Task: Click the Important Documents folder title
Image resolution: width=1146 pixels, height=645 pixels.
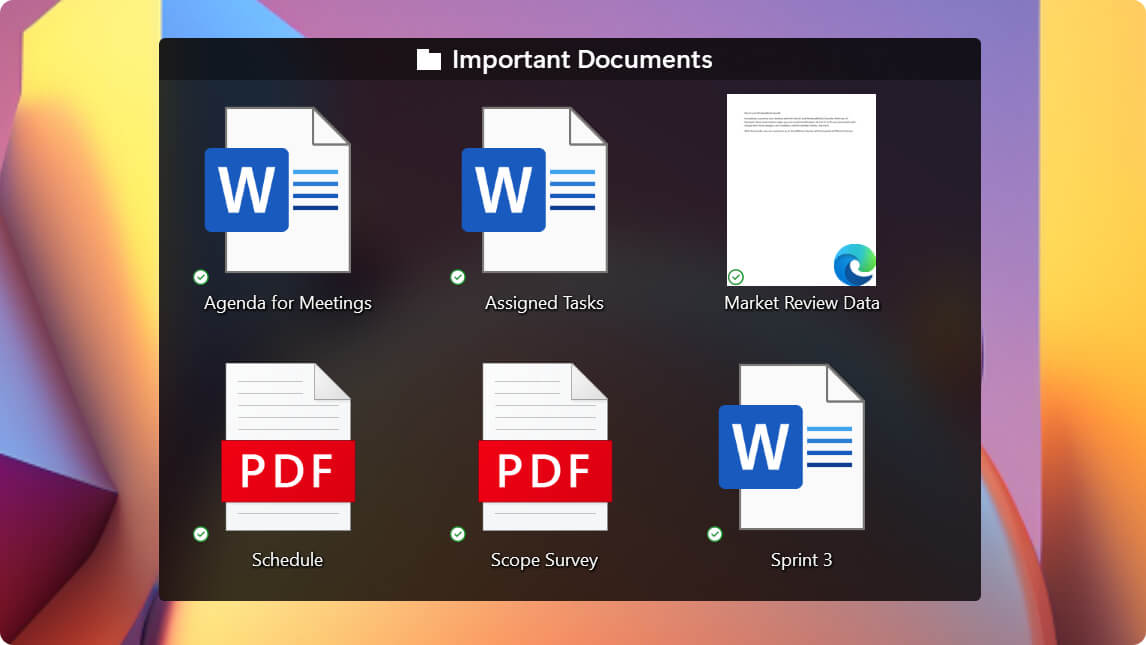Action: click(x=582, y=59)
